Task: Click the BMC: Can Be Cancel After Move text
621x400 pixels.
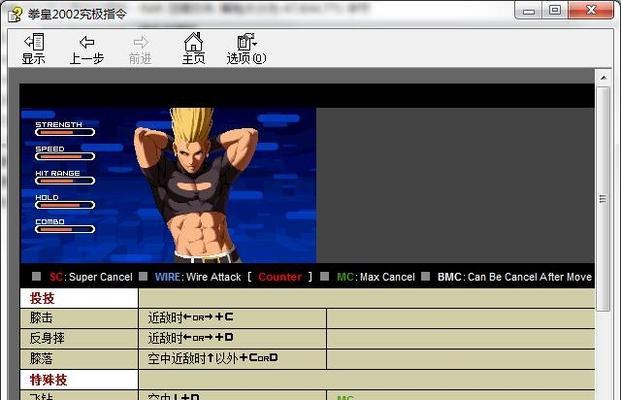Action: [x=514, y=277]
